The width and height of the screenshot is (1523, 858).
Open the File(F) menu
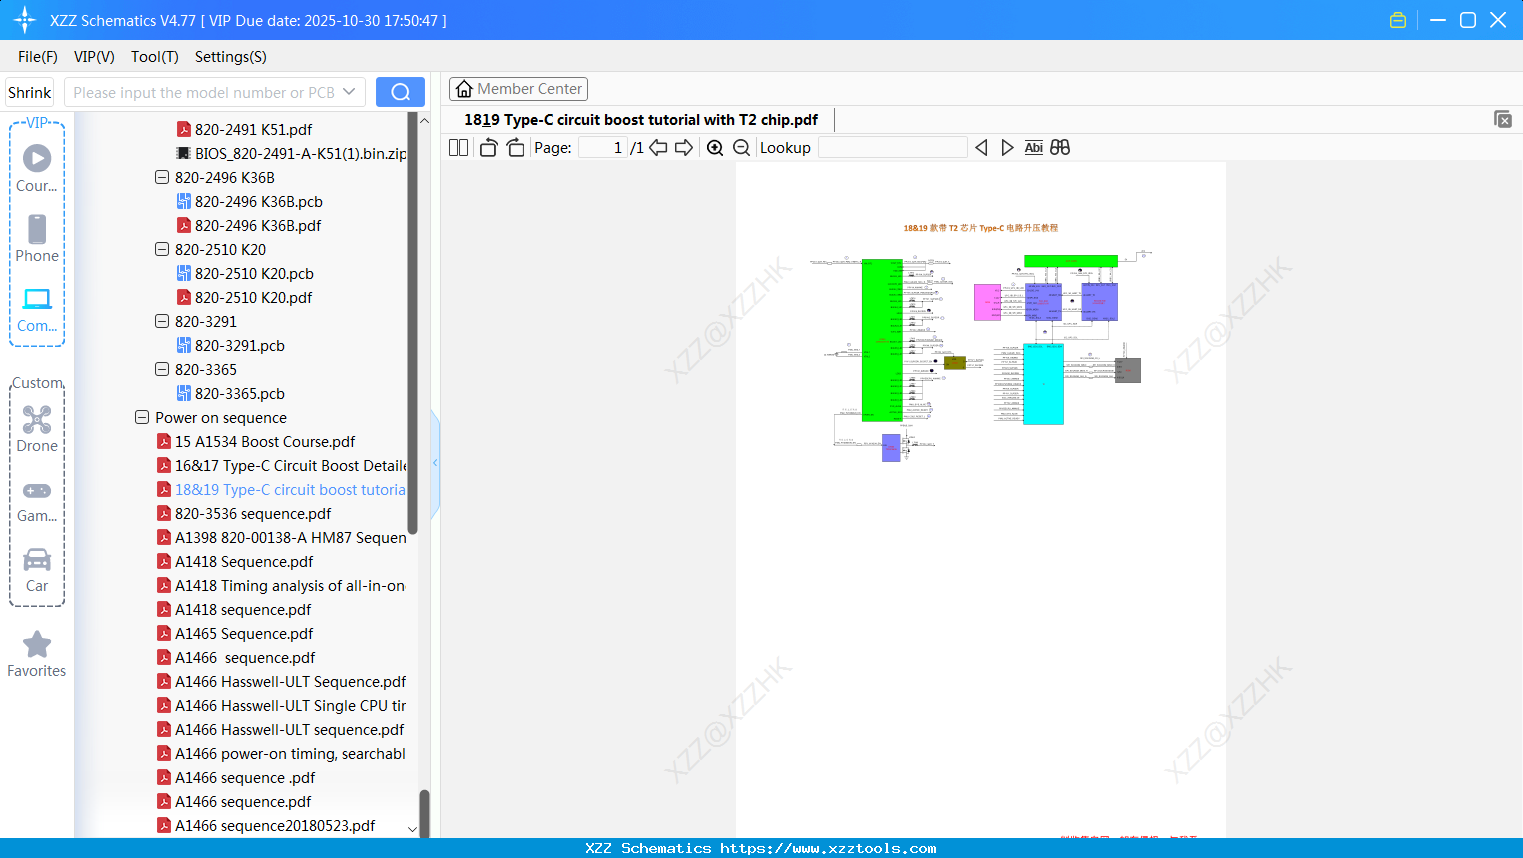click(38, 57)
